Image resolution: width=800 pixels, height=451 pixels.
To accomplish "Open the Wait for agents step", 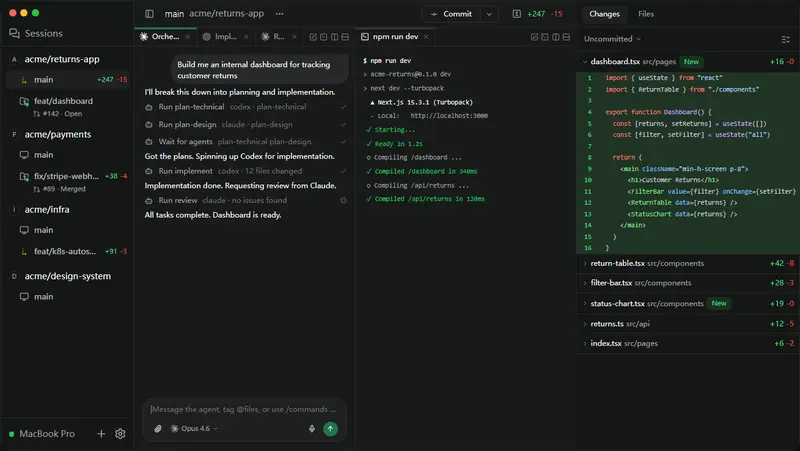I will [x=245, y=141].
